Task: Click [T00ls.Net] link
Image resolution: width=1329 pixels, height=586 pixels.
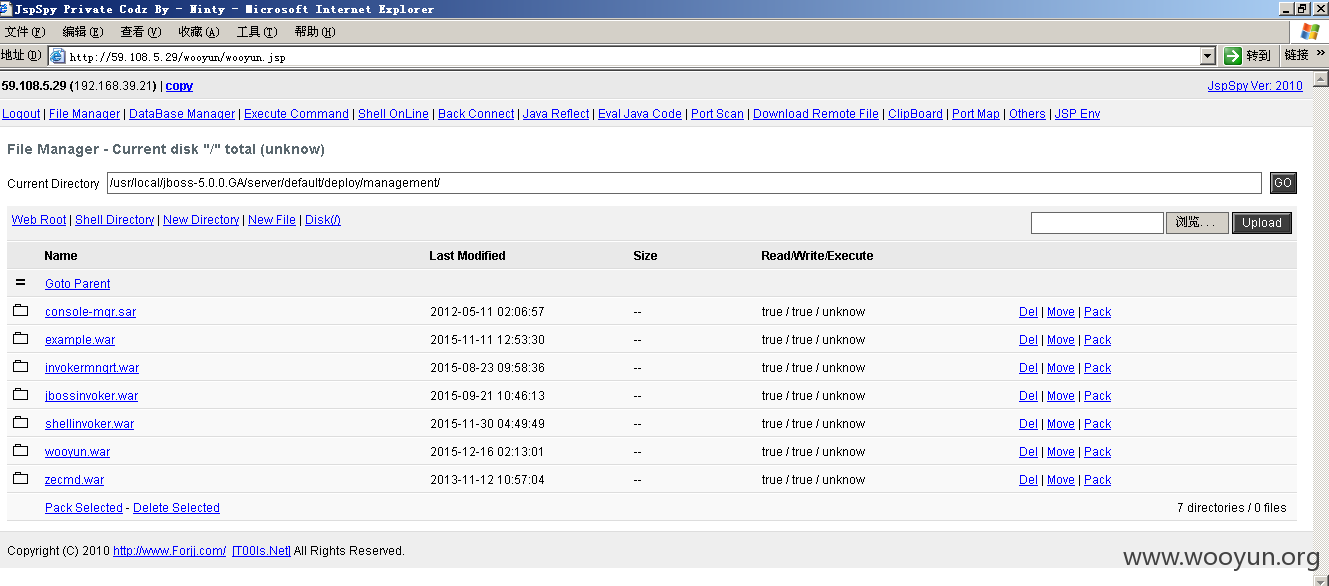Action: click(261, 551)
